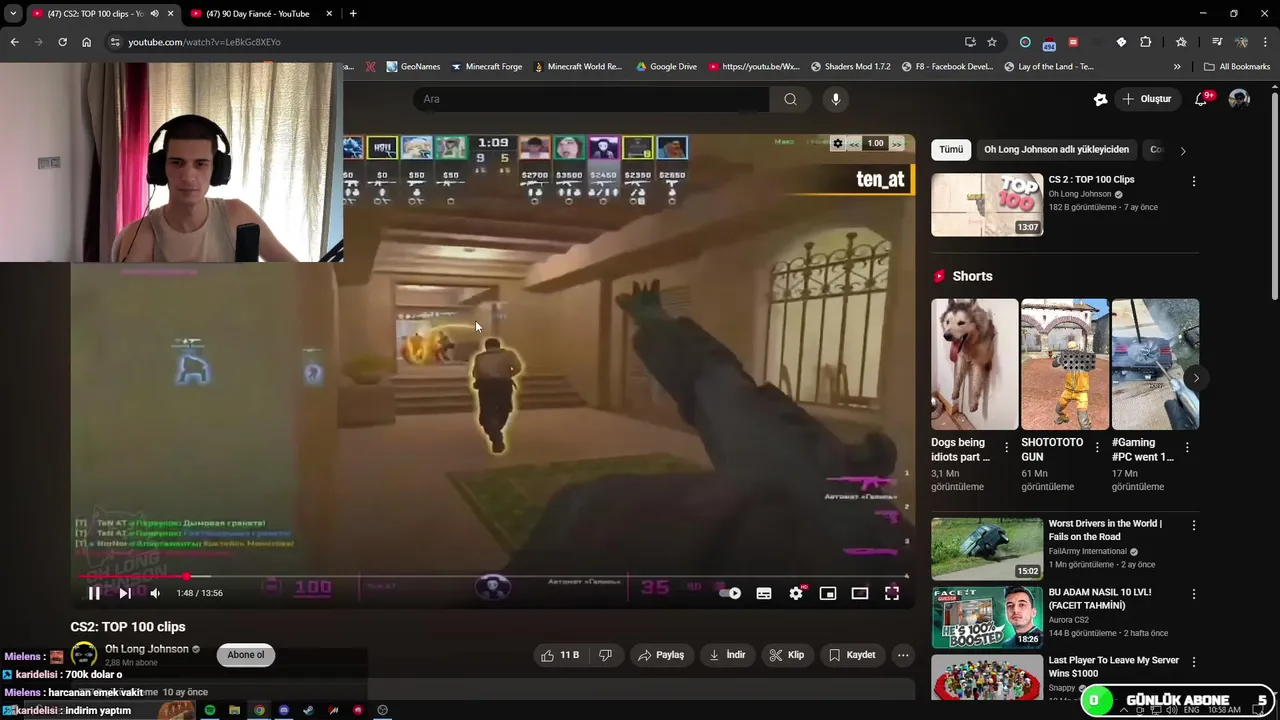The height and width of the screenshot is (720, 1280).
Task: Enable miniplayer mode
Action: pos(828,593)
